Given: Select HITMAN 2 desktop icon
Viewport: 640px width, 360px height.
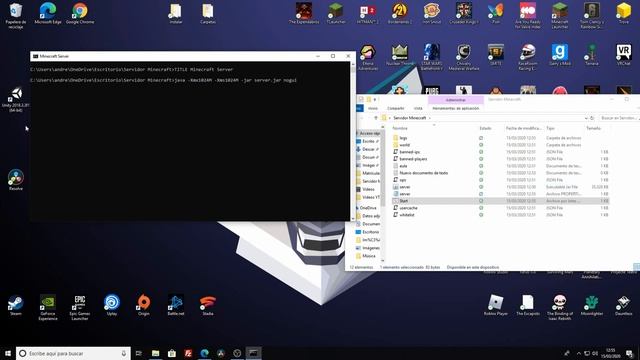Looking at the screenshot, I should click(x=368, y=13).
